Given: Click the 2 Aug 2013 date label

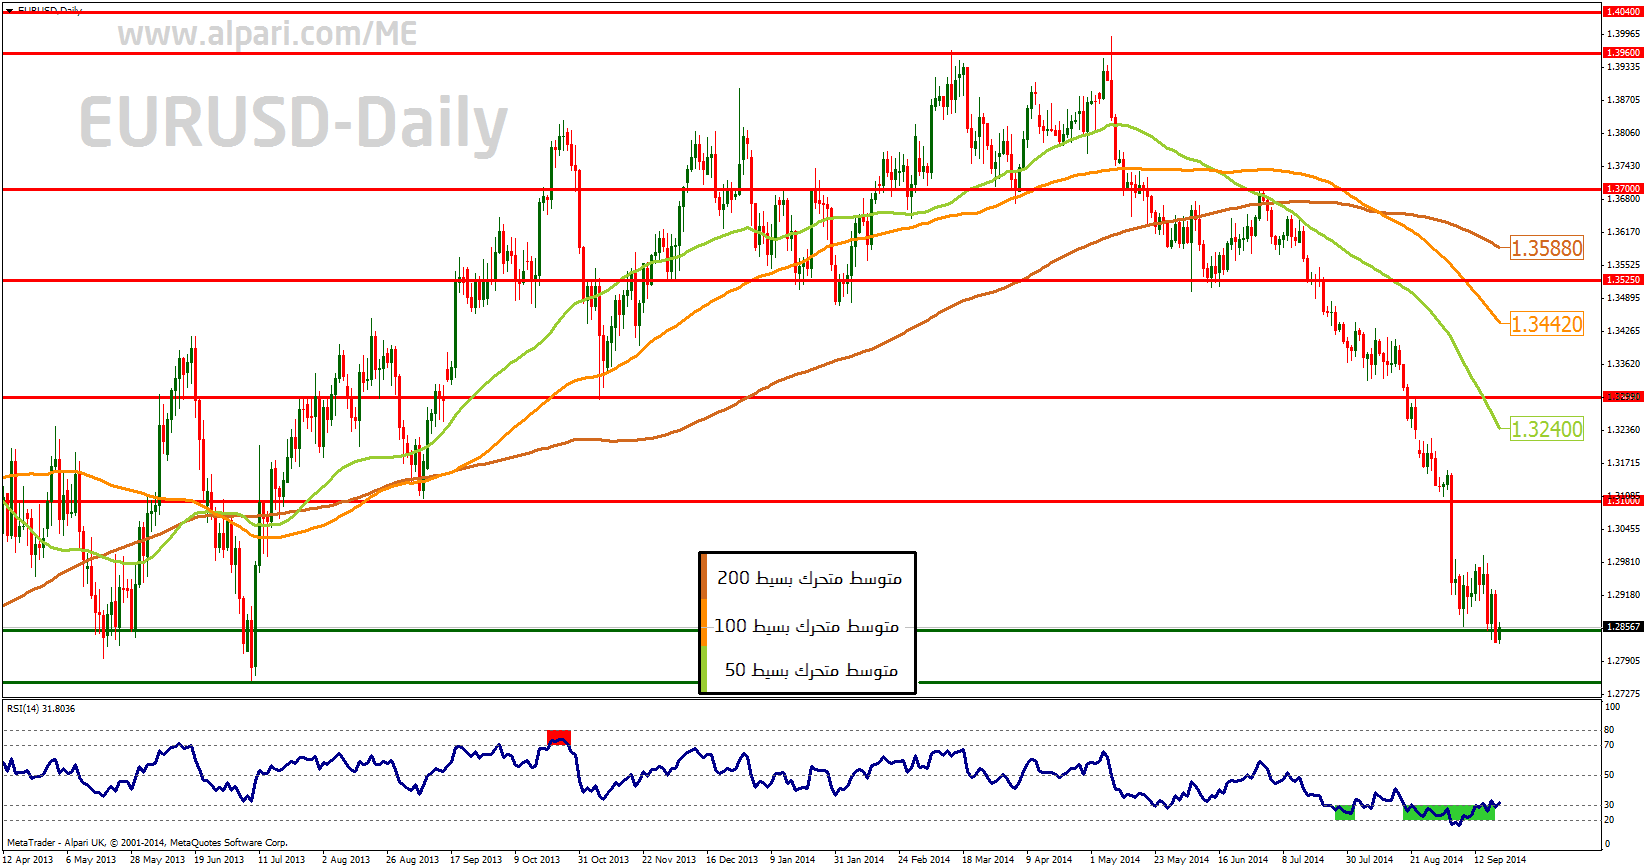Looking at the screenshot, I should click(346, 859).
